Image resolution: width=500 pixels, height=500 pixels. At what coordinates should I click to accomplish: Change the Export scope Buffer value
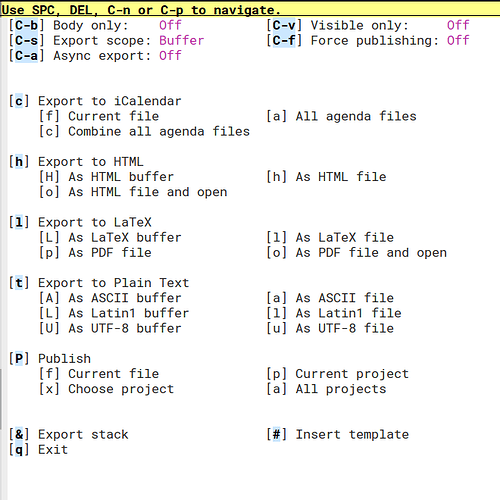click(x=181, y=41)
